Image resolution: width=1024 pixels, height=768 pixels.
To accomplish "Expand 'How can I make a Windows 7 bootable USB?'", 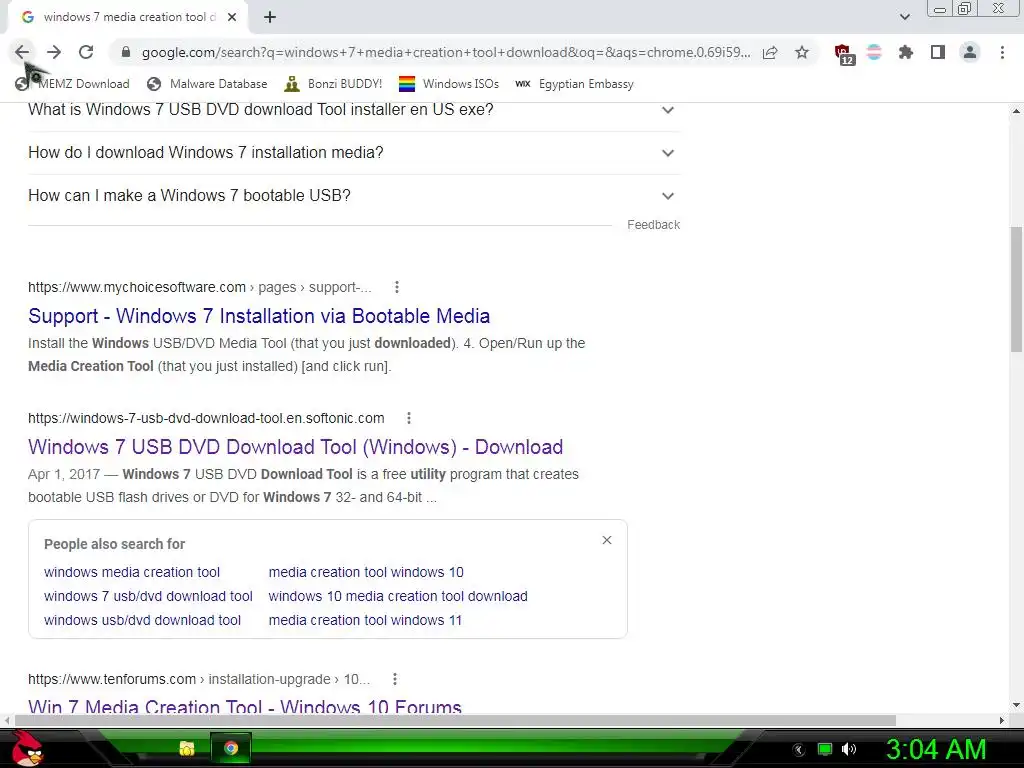I will 354,196.
